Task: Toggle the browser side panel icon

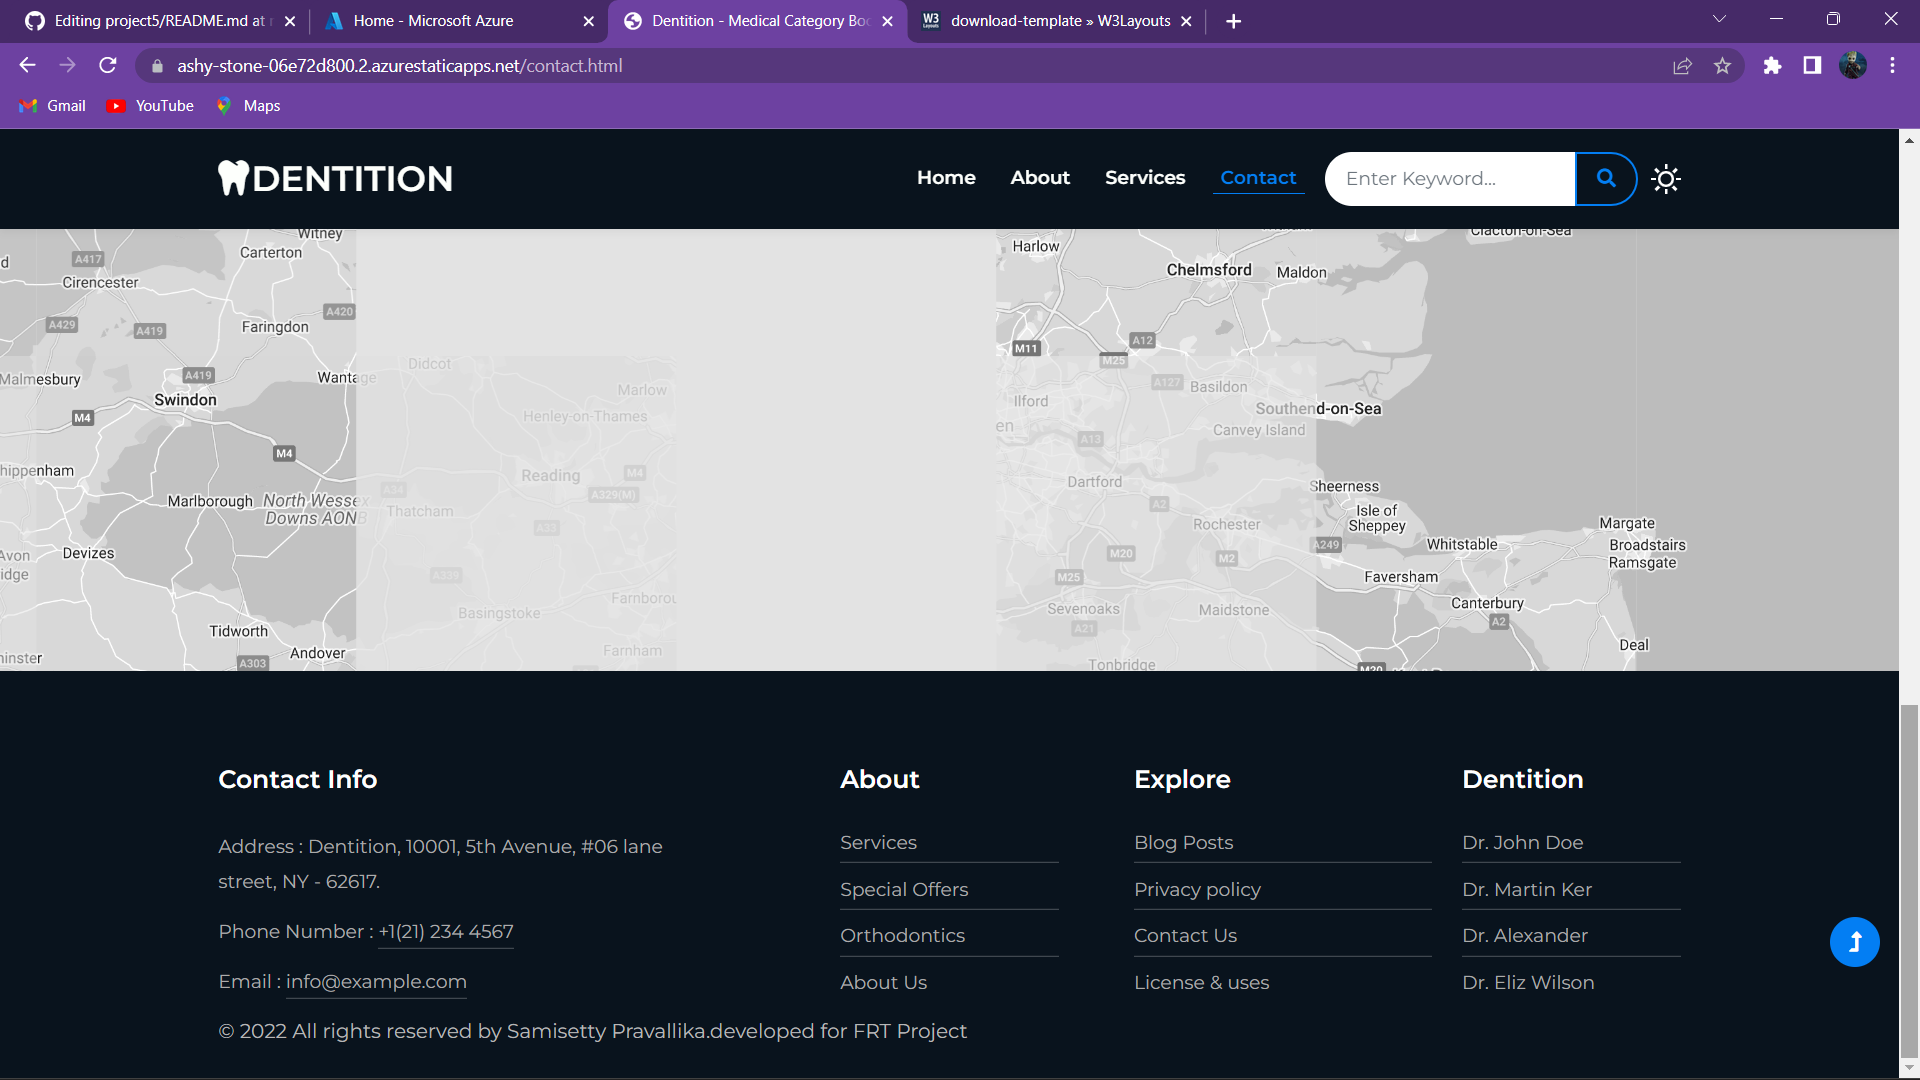Action: point(1812,66)
